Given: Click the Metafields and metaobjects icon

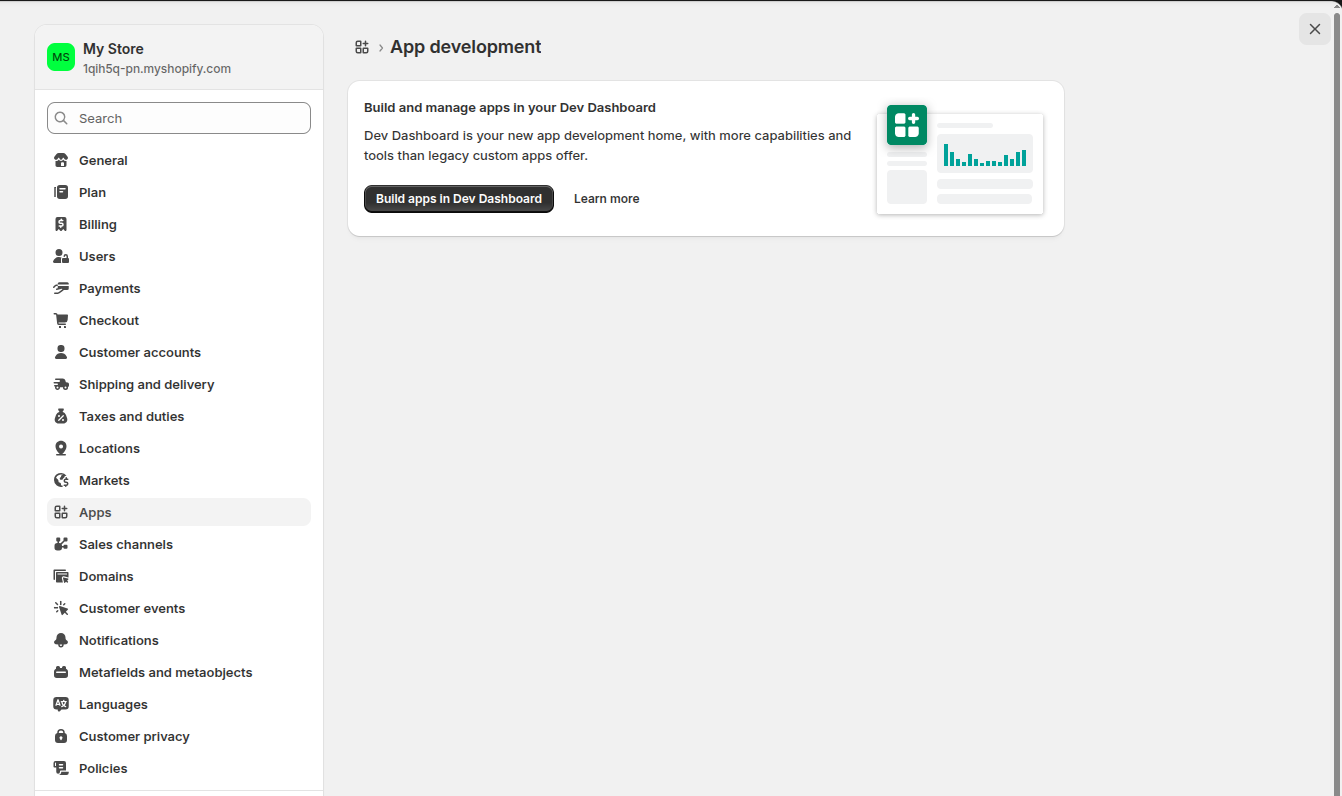Looking at the screenshot, I should pos(61,672).
